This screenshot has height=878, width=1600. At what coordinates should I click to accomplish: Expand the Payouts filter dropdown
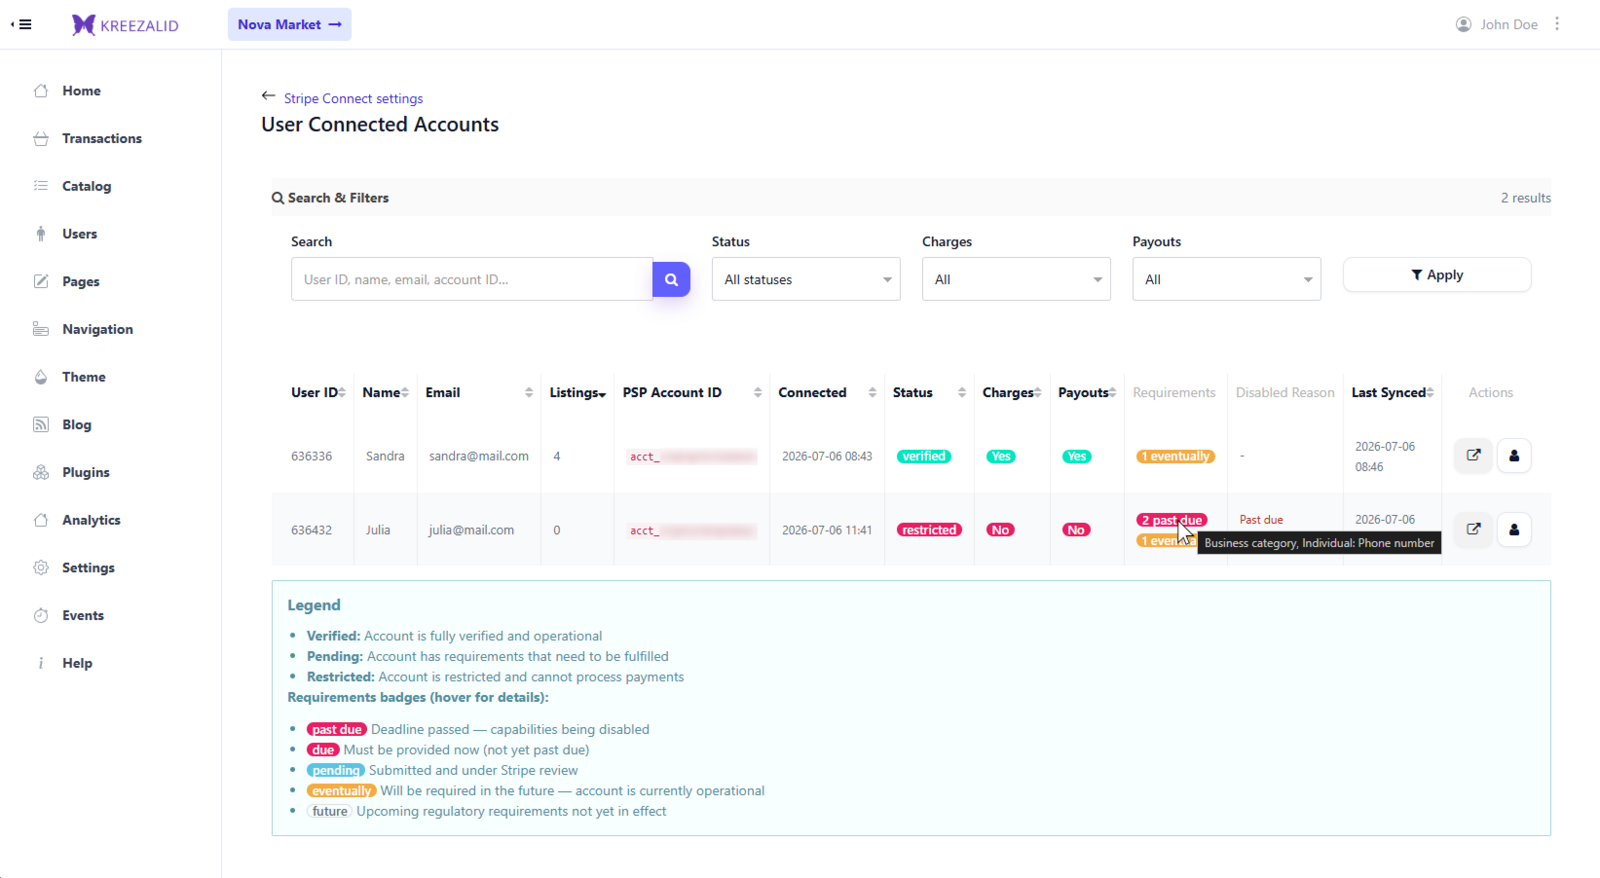[1226, 279]
